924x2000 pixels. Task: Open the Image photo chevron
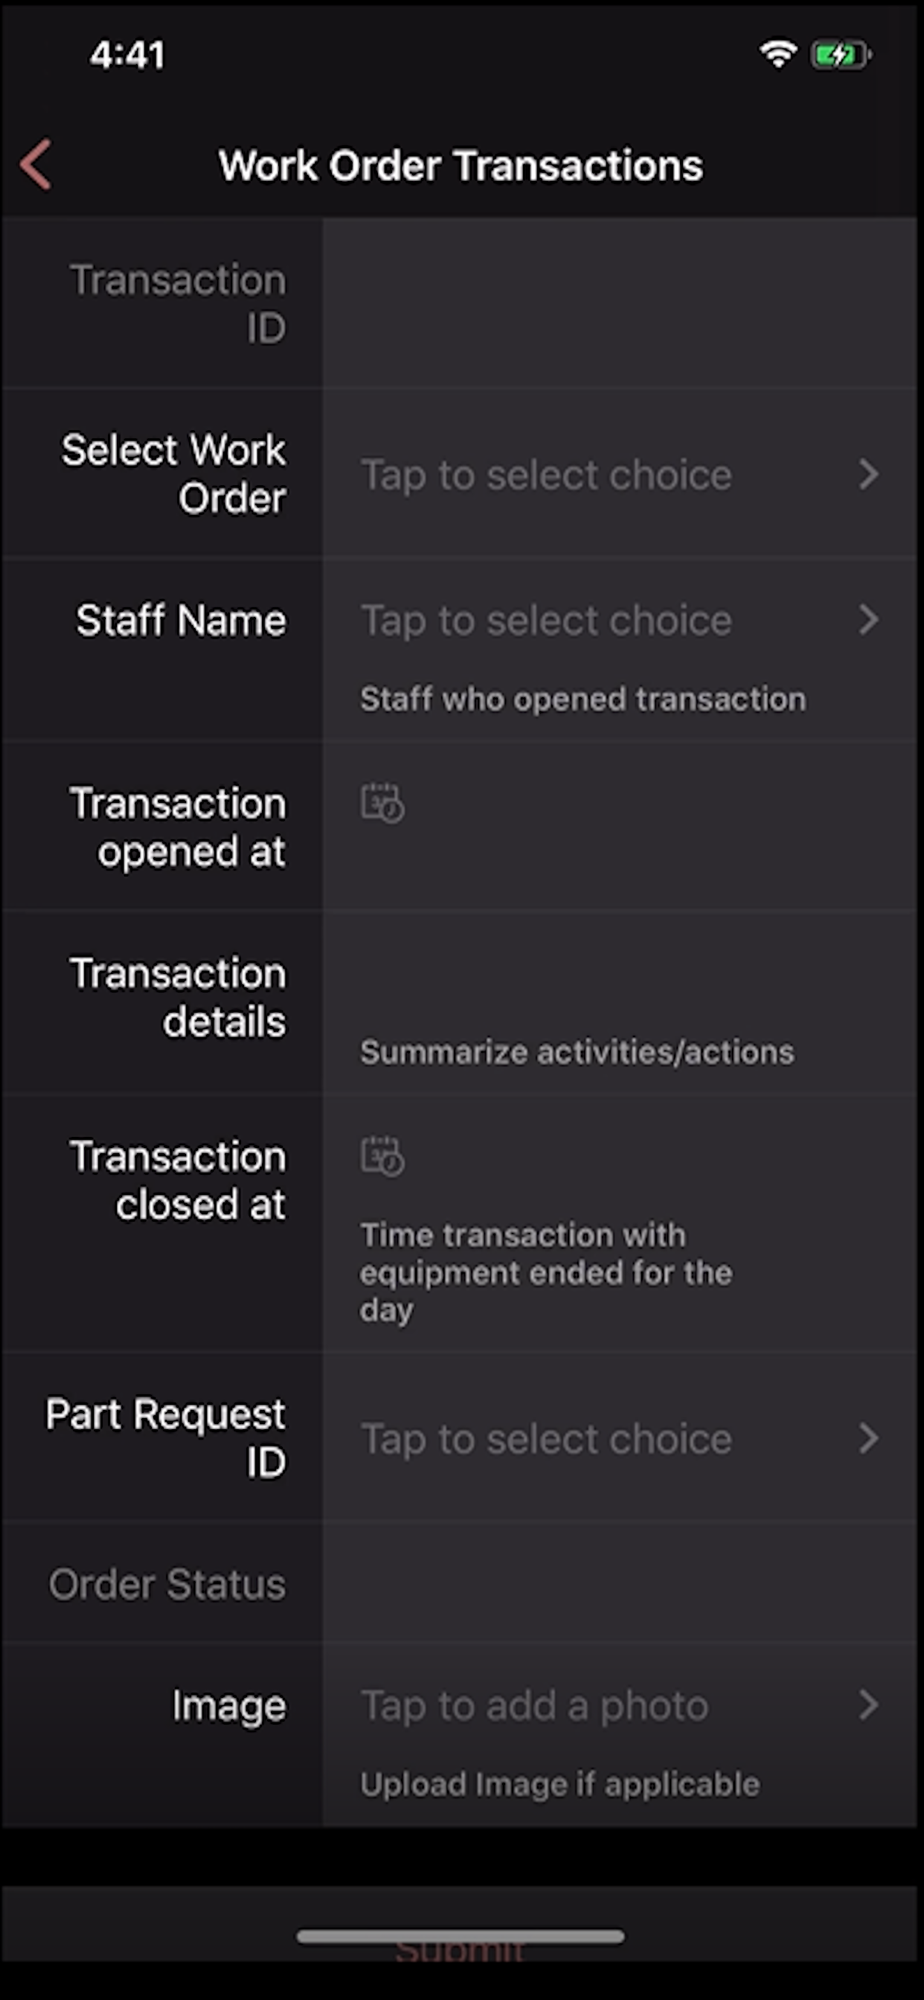pyautogui.click(x=868, y=1705)
